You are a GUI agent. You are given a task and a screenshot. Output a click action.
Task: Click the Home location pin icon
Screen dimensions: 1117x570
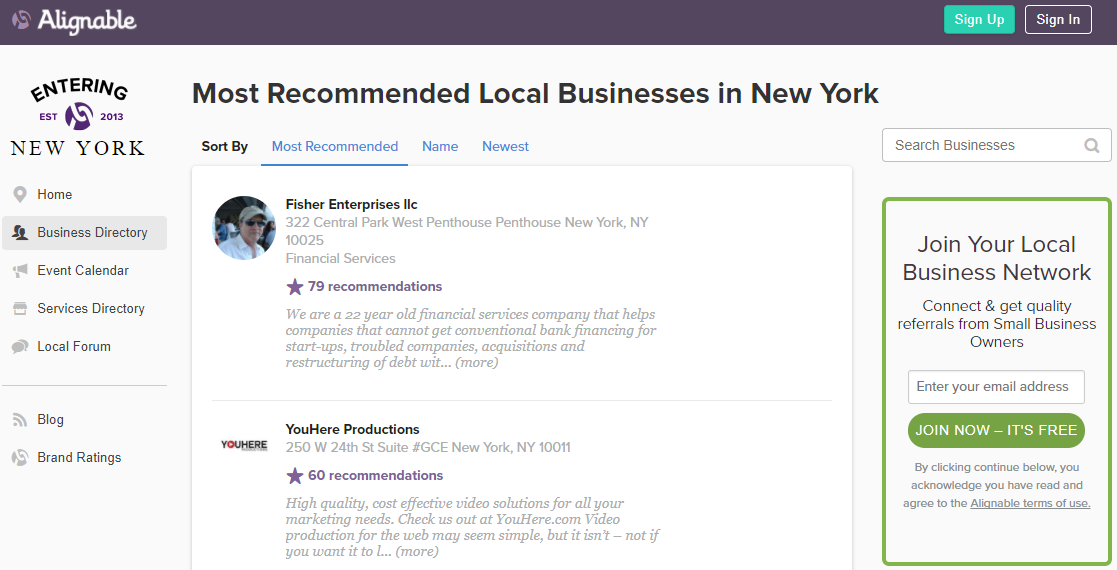tap(20, 195)
